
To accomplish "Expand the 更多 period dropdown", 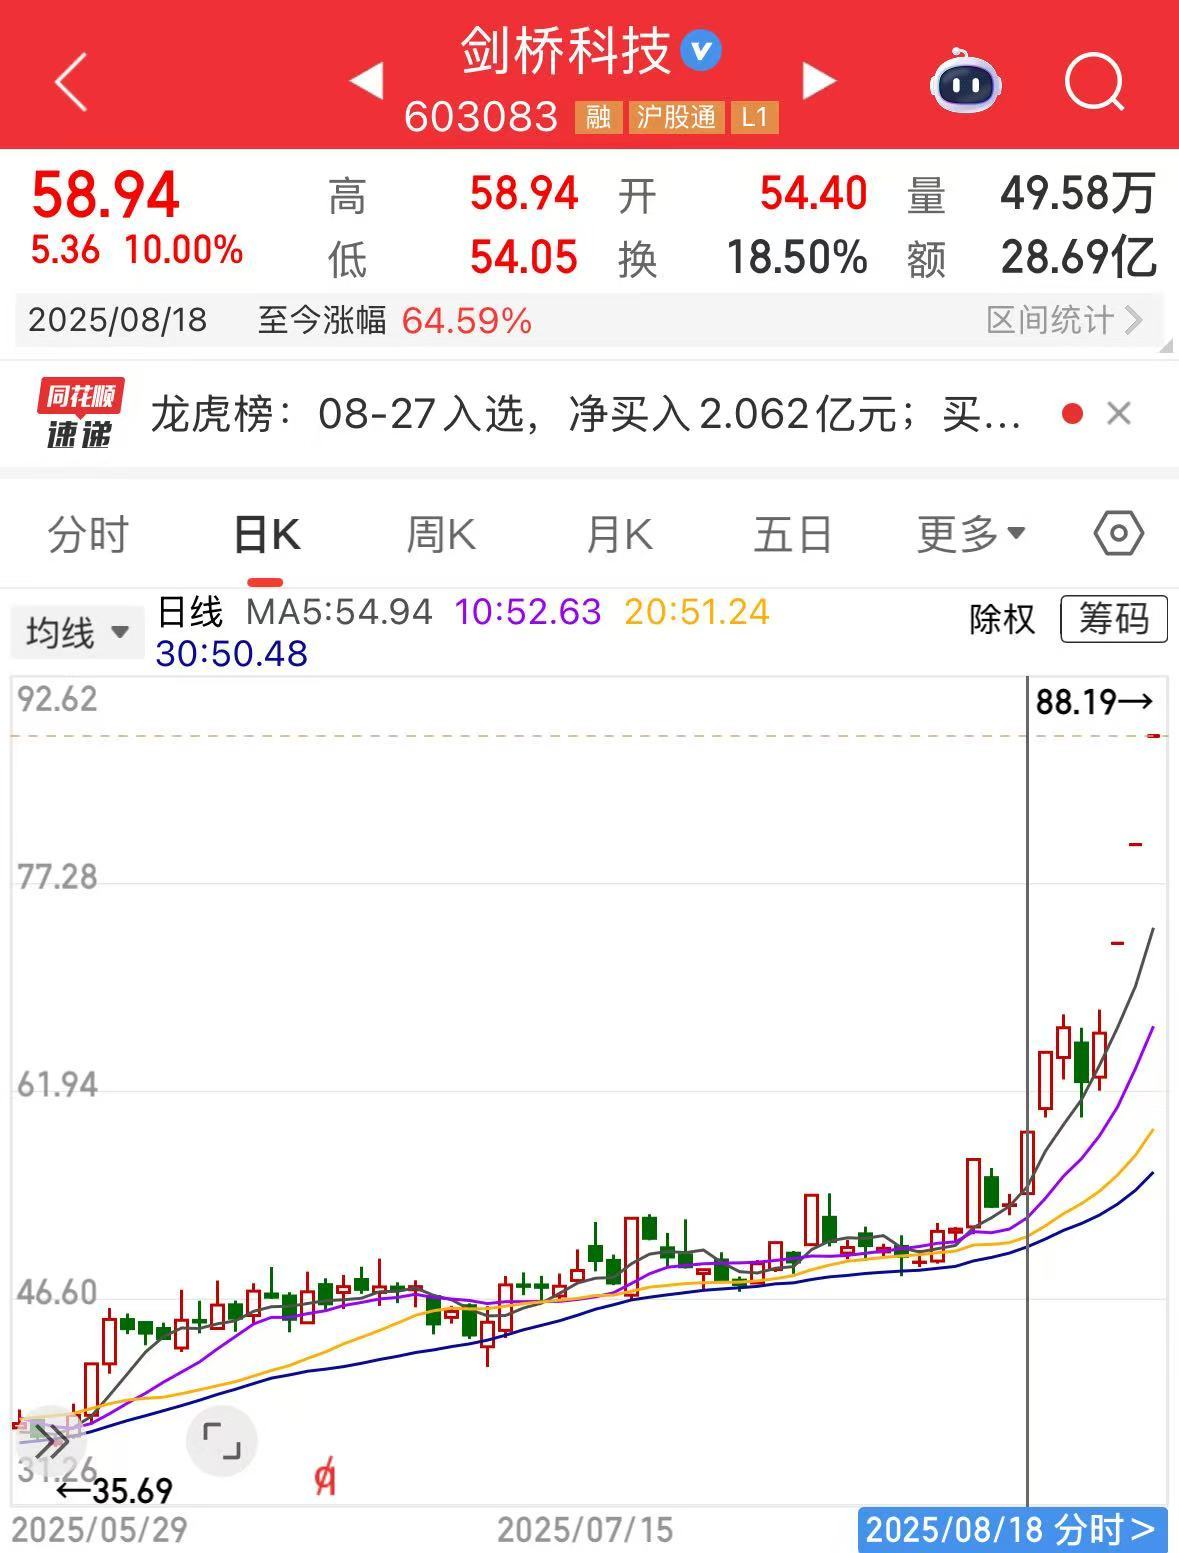I will click(971, 534).
